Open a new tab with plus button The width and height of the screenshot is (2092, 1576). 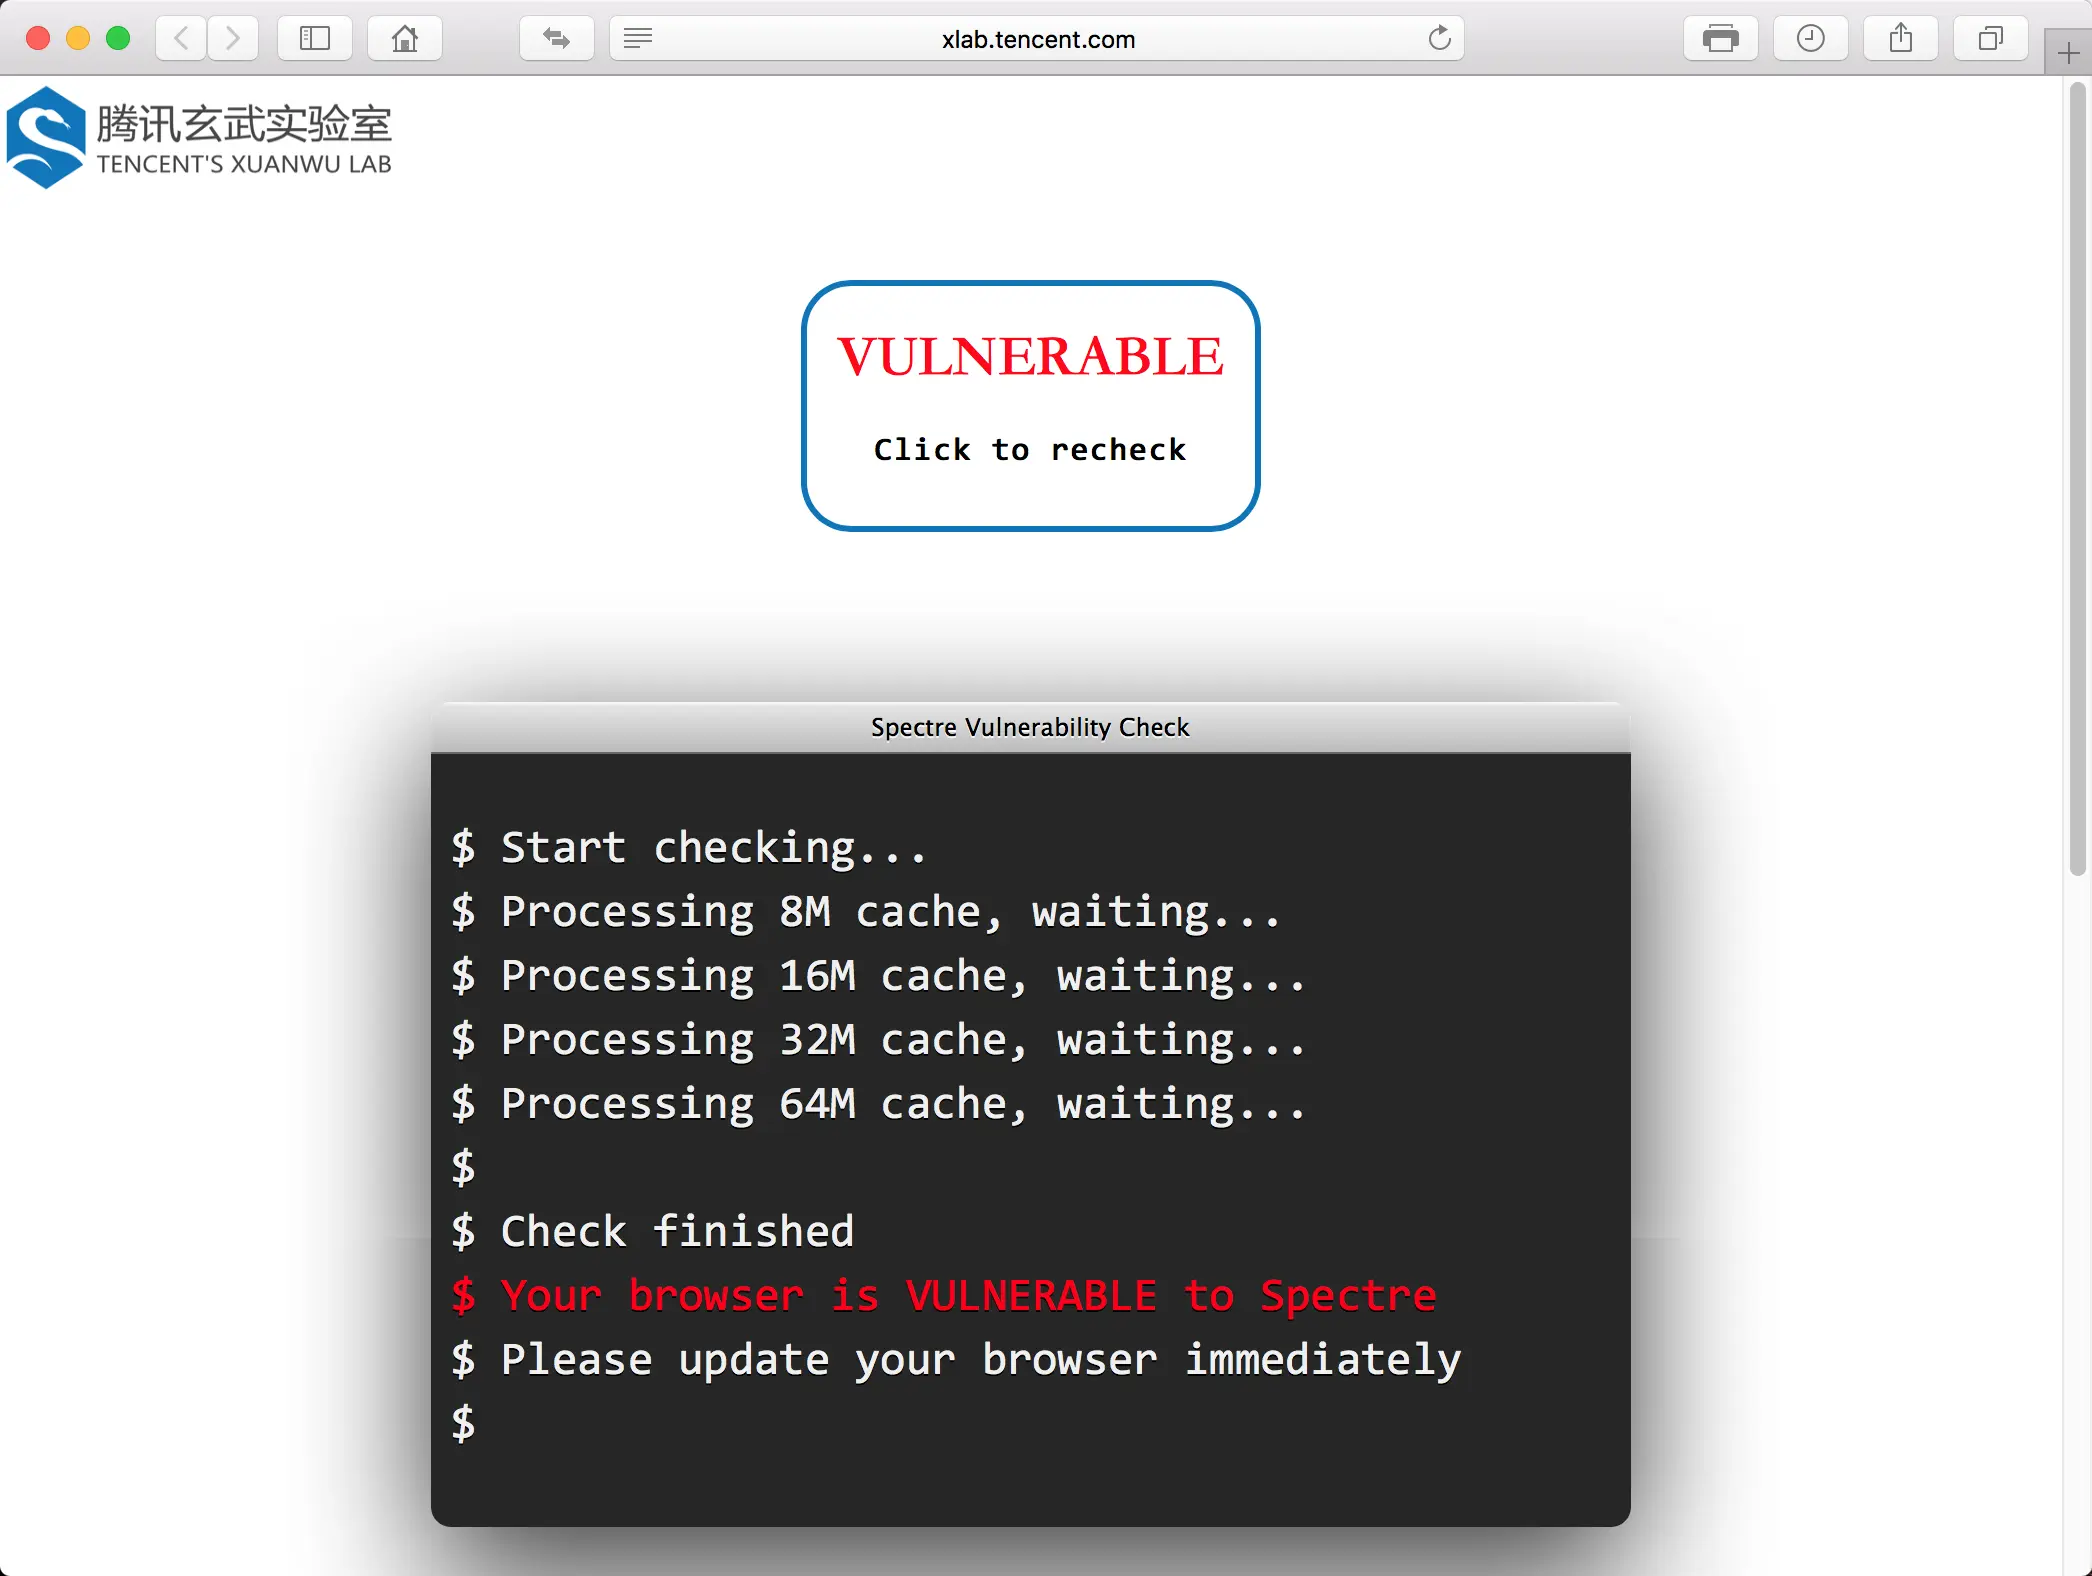point(2068,53)
